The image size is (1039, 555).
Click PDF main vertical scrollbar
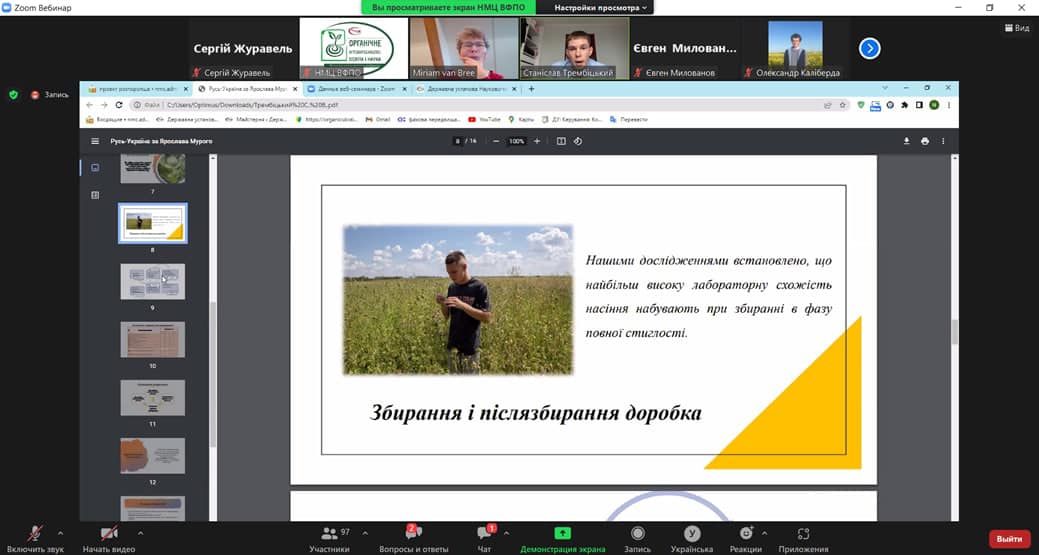point(954,331)
